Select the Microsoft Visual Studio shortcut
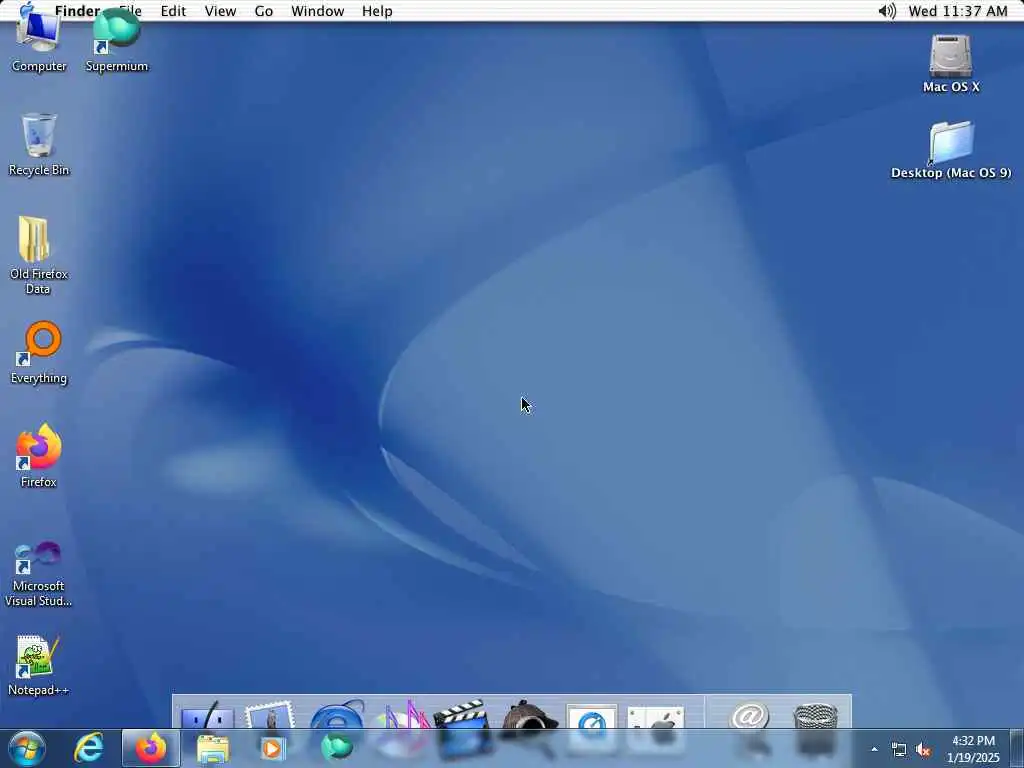The height and width of the screenshot is (768, 1024). coord(39,574)
